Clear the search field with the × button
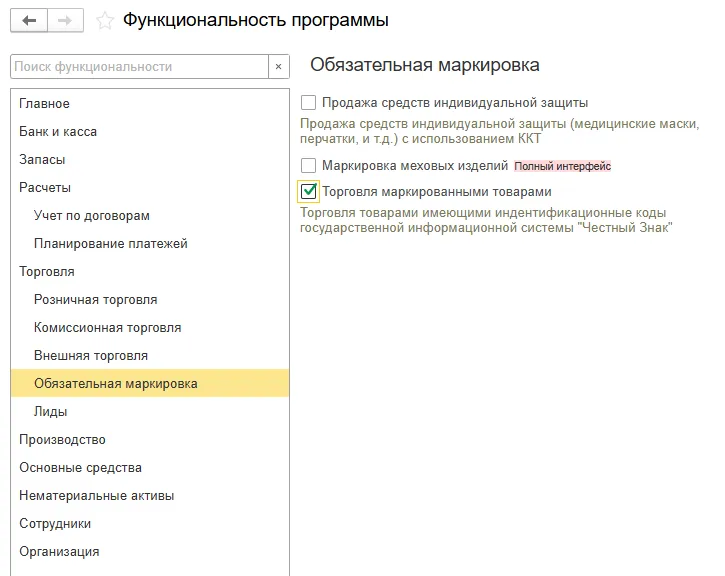 coord(278,67)
